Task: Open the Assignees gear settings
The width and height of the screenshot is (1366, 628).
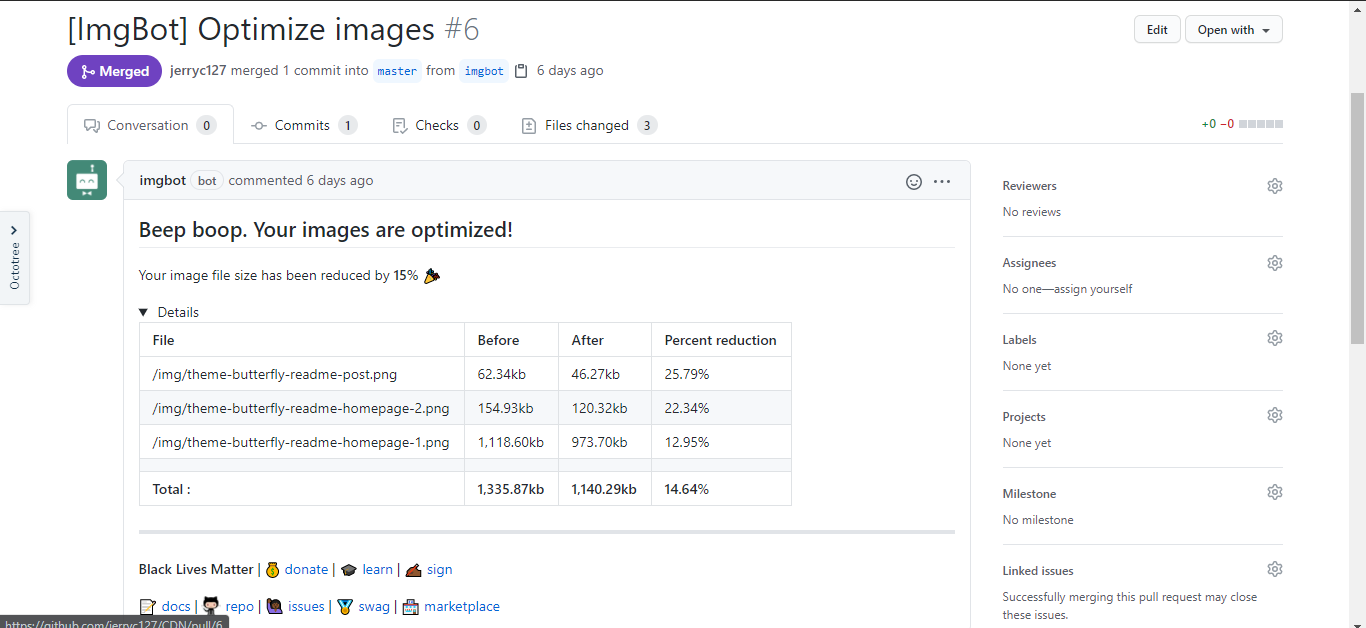Action: 1274,263
